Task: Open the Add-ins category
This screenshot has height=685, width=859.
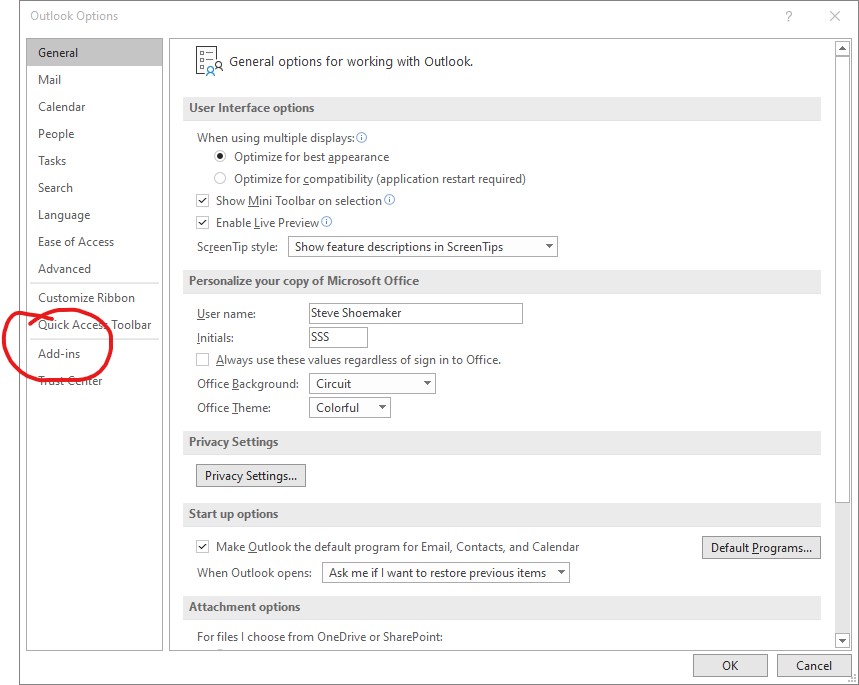Action: pos(94,354)
